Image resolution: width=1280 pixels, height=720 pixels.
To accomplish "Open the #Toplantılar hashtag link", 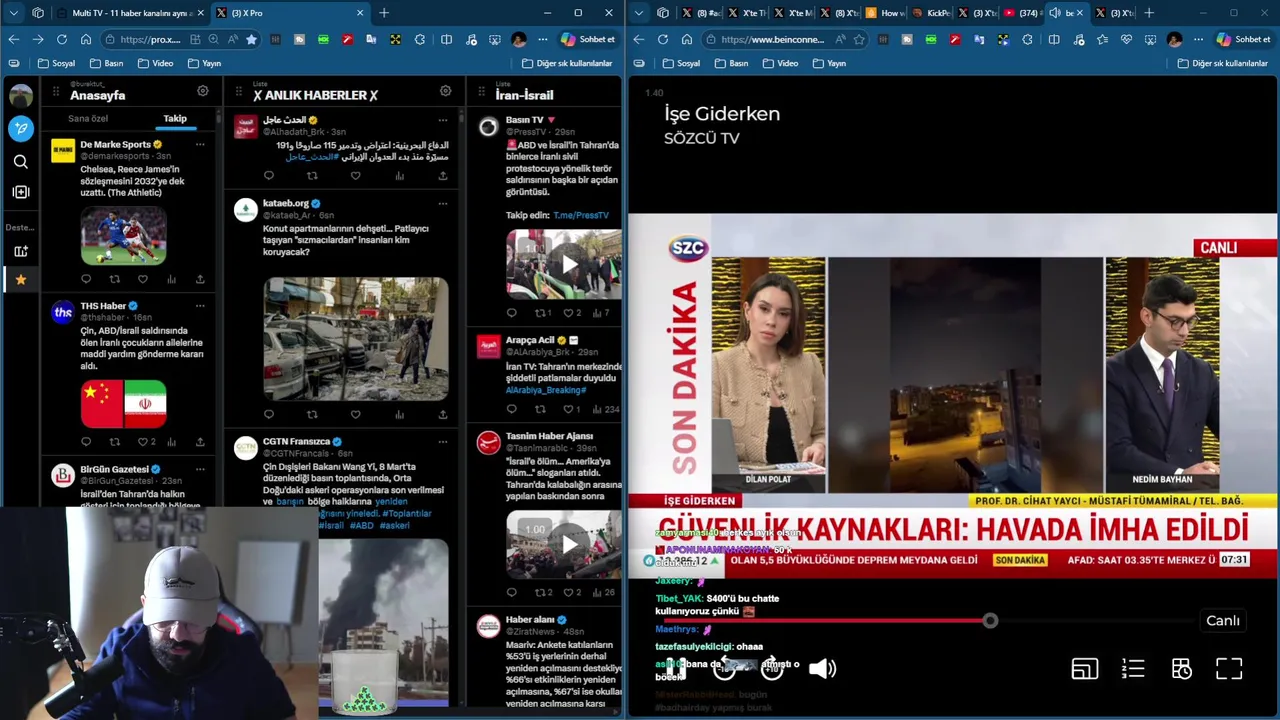I will pyautogui.click(x=406, y=513).
